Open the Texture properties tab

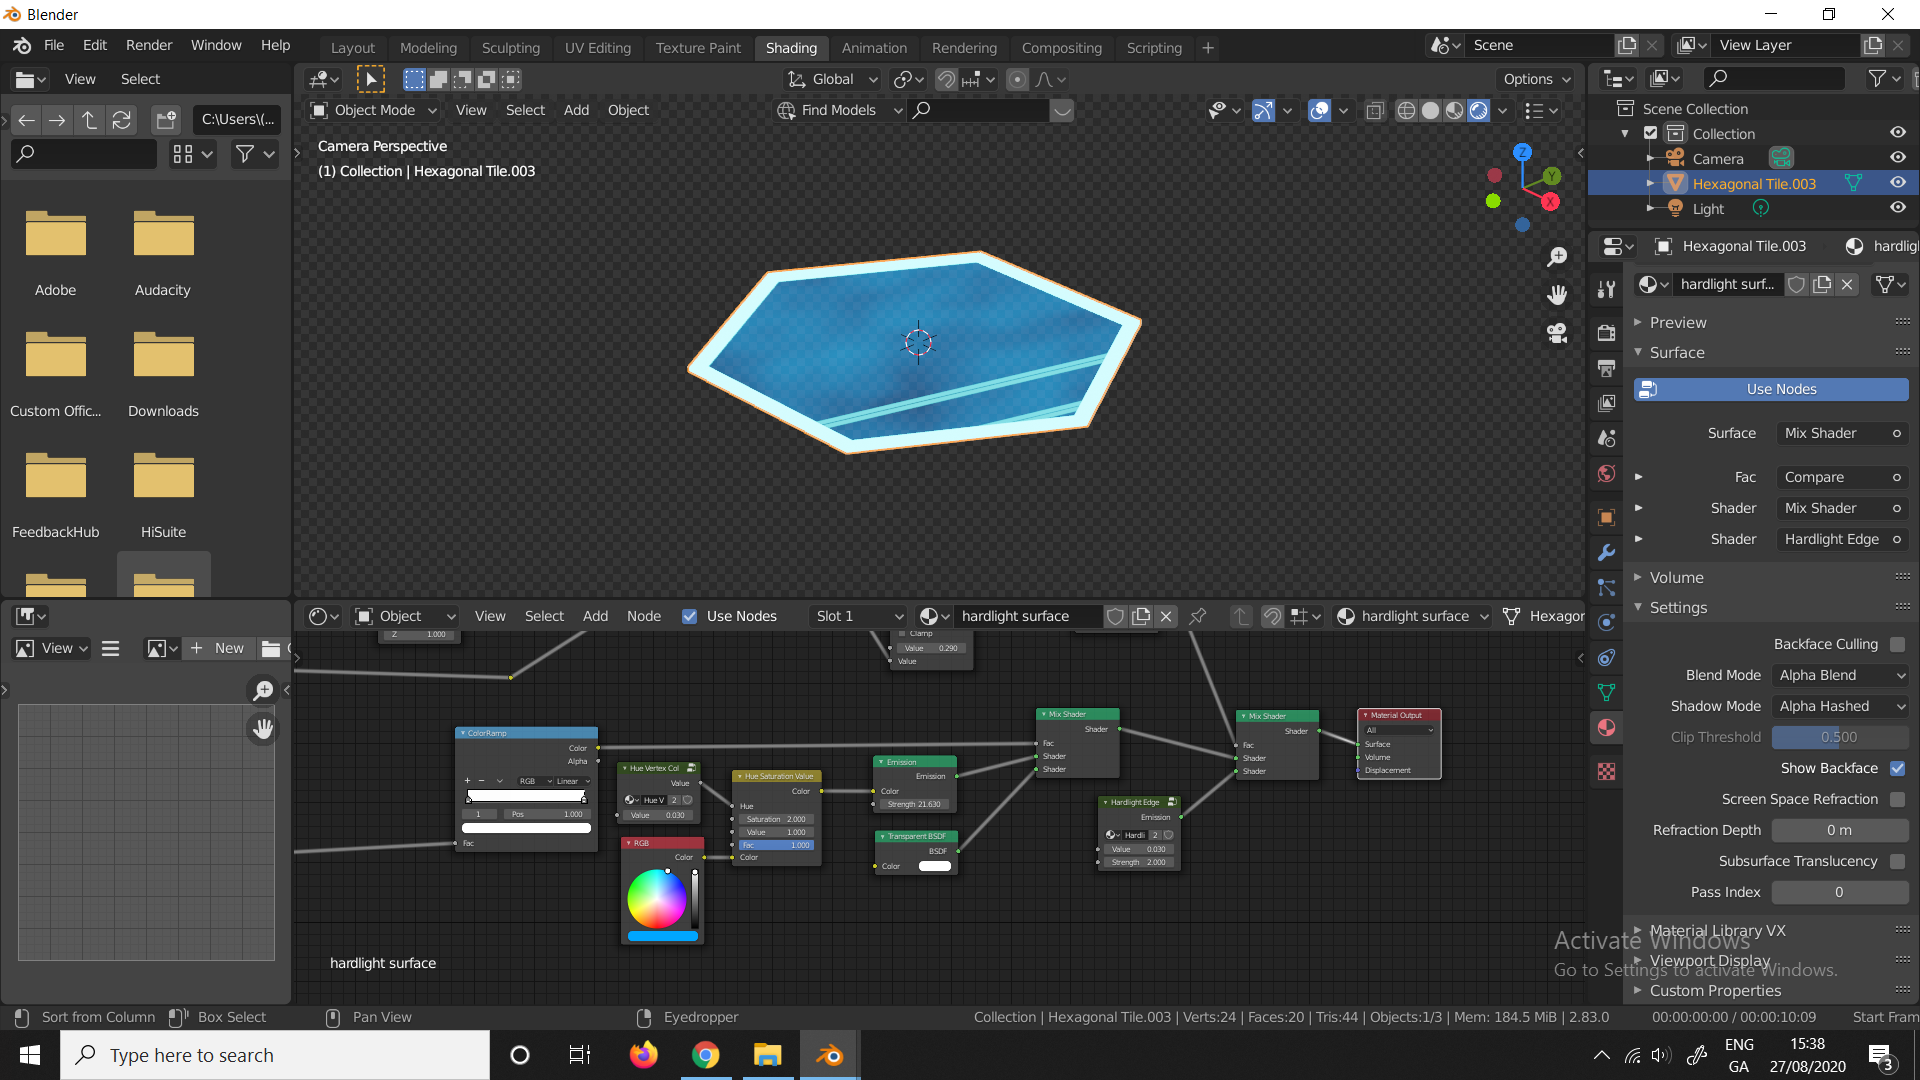(x=1606, y=771)
